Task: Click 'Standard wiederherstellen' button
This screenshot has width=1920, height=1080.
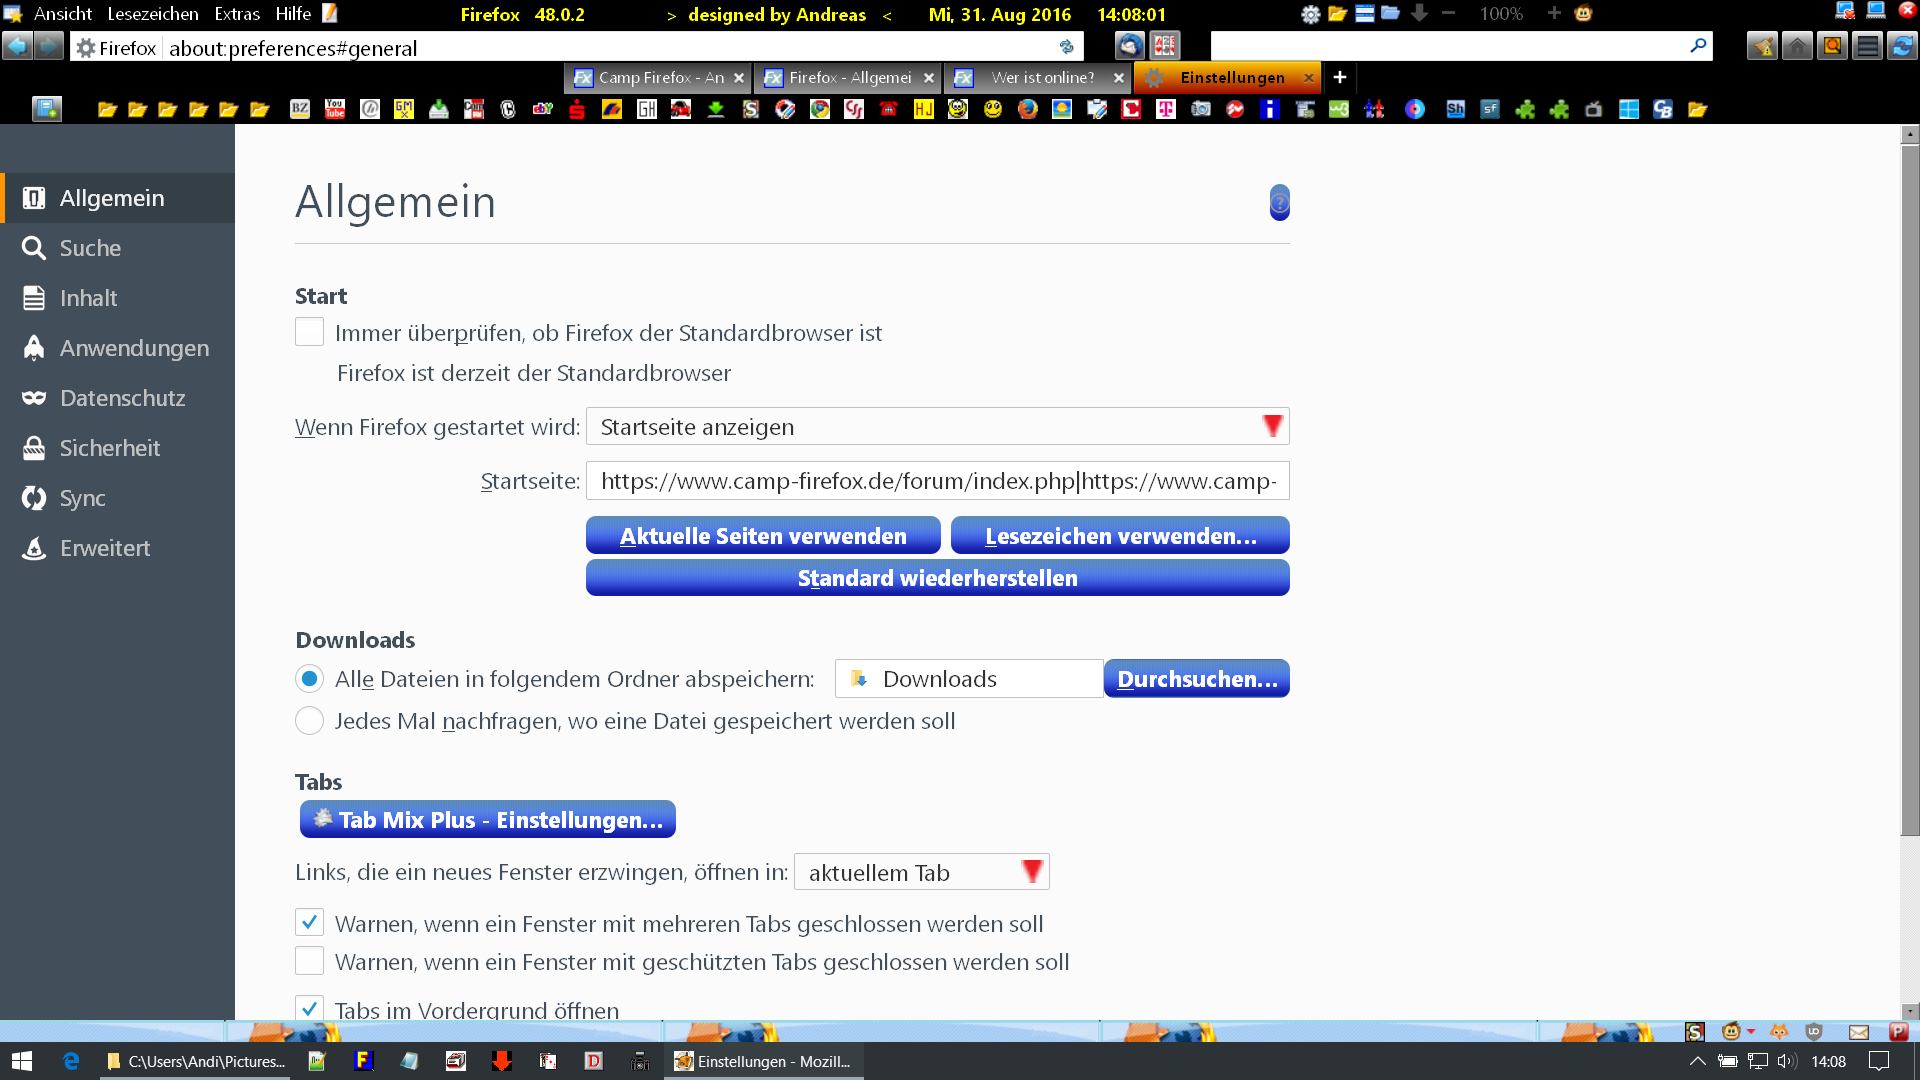Action: pyautogui.click(x=937, y=578)
